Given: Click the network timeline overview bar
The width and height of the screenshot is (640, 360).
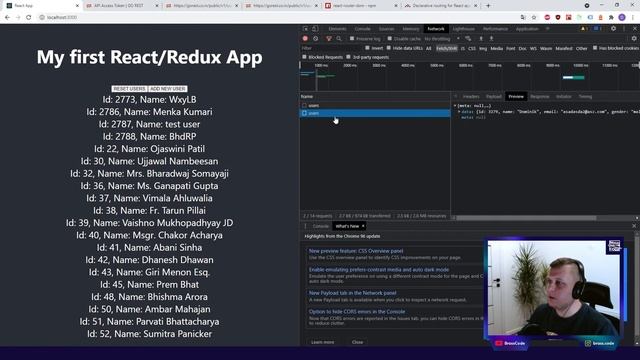Looking at the screenshot, I should click(469, 76).
